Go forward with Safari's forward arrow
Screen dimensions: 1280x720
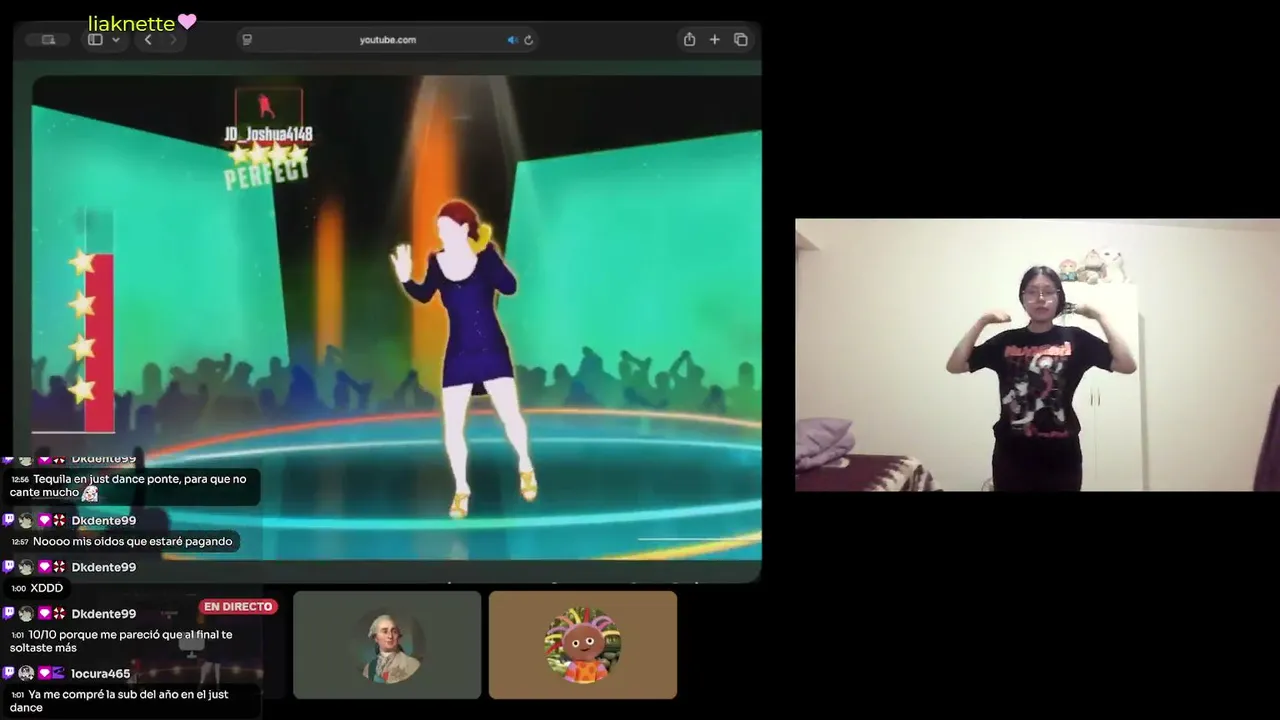[x=173, y=40]
